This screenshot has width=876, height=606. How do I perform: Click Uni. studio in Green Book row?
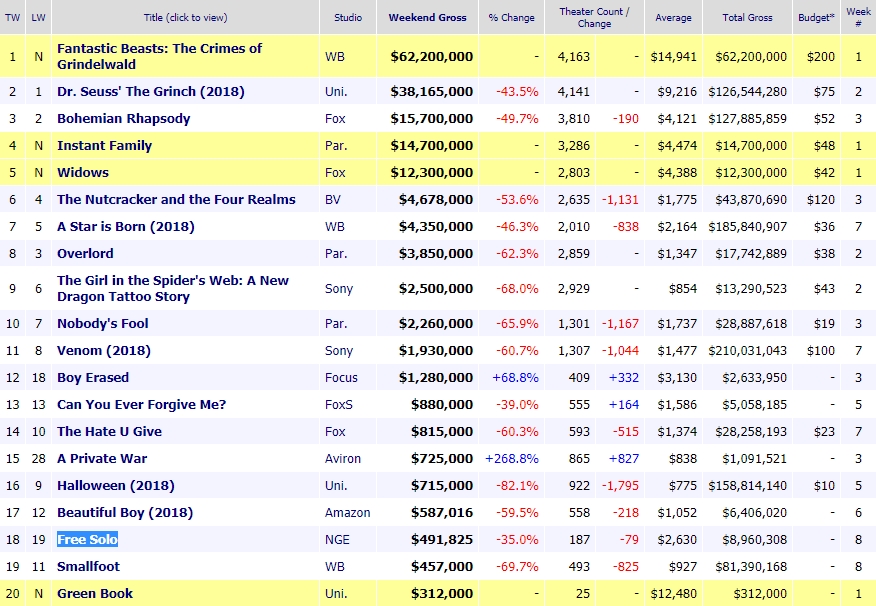[x=336, y=594]
